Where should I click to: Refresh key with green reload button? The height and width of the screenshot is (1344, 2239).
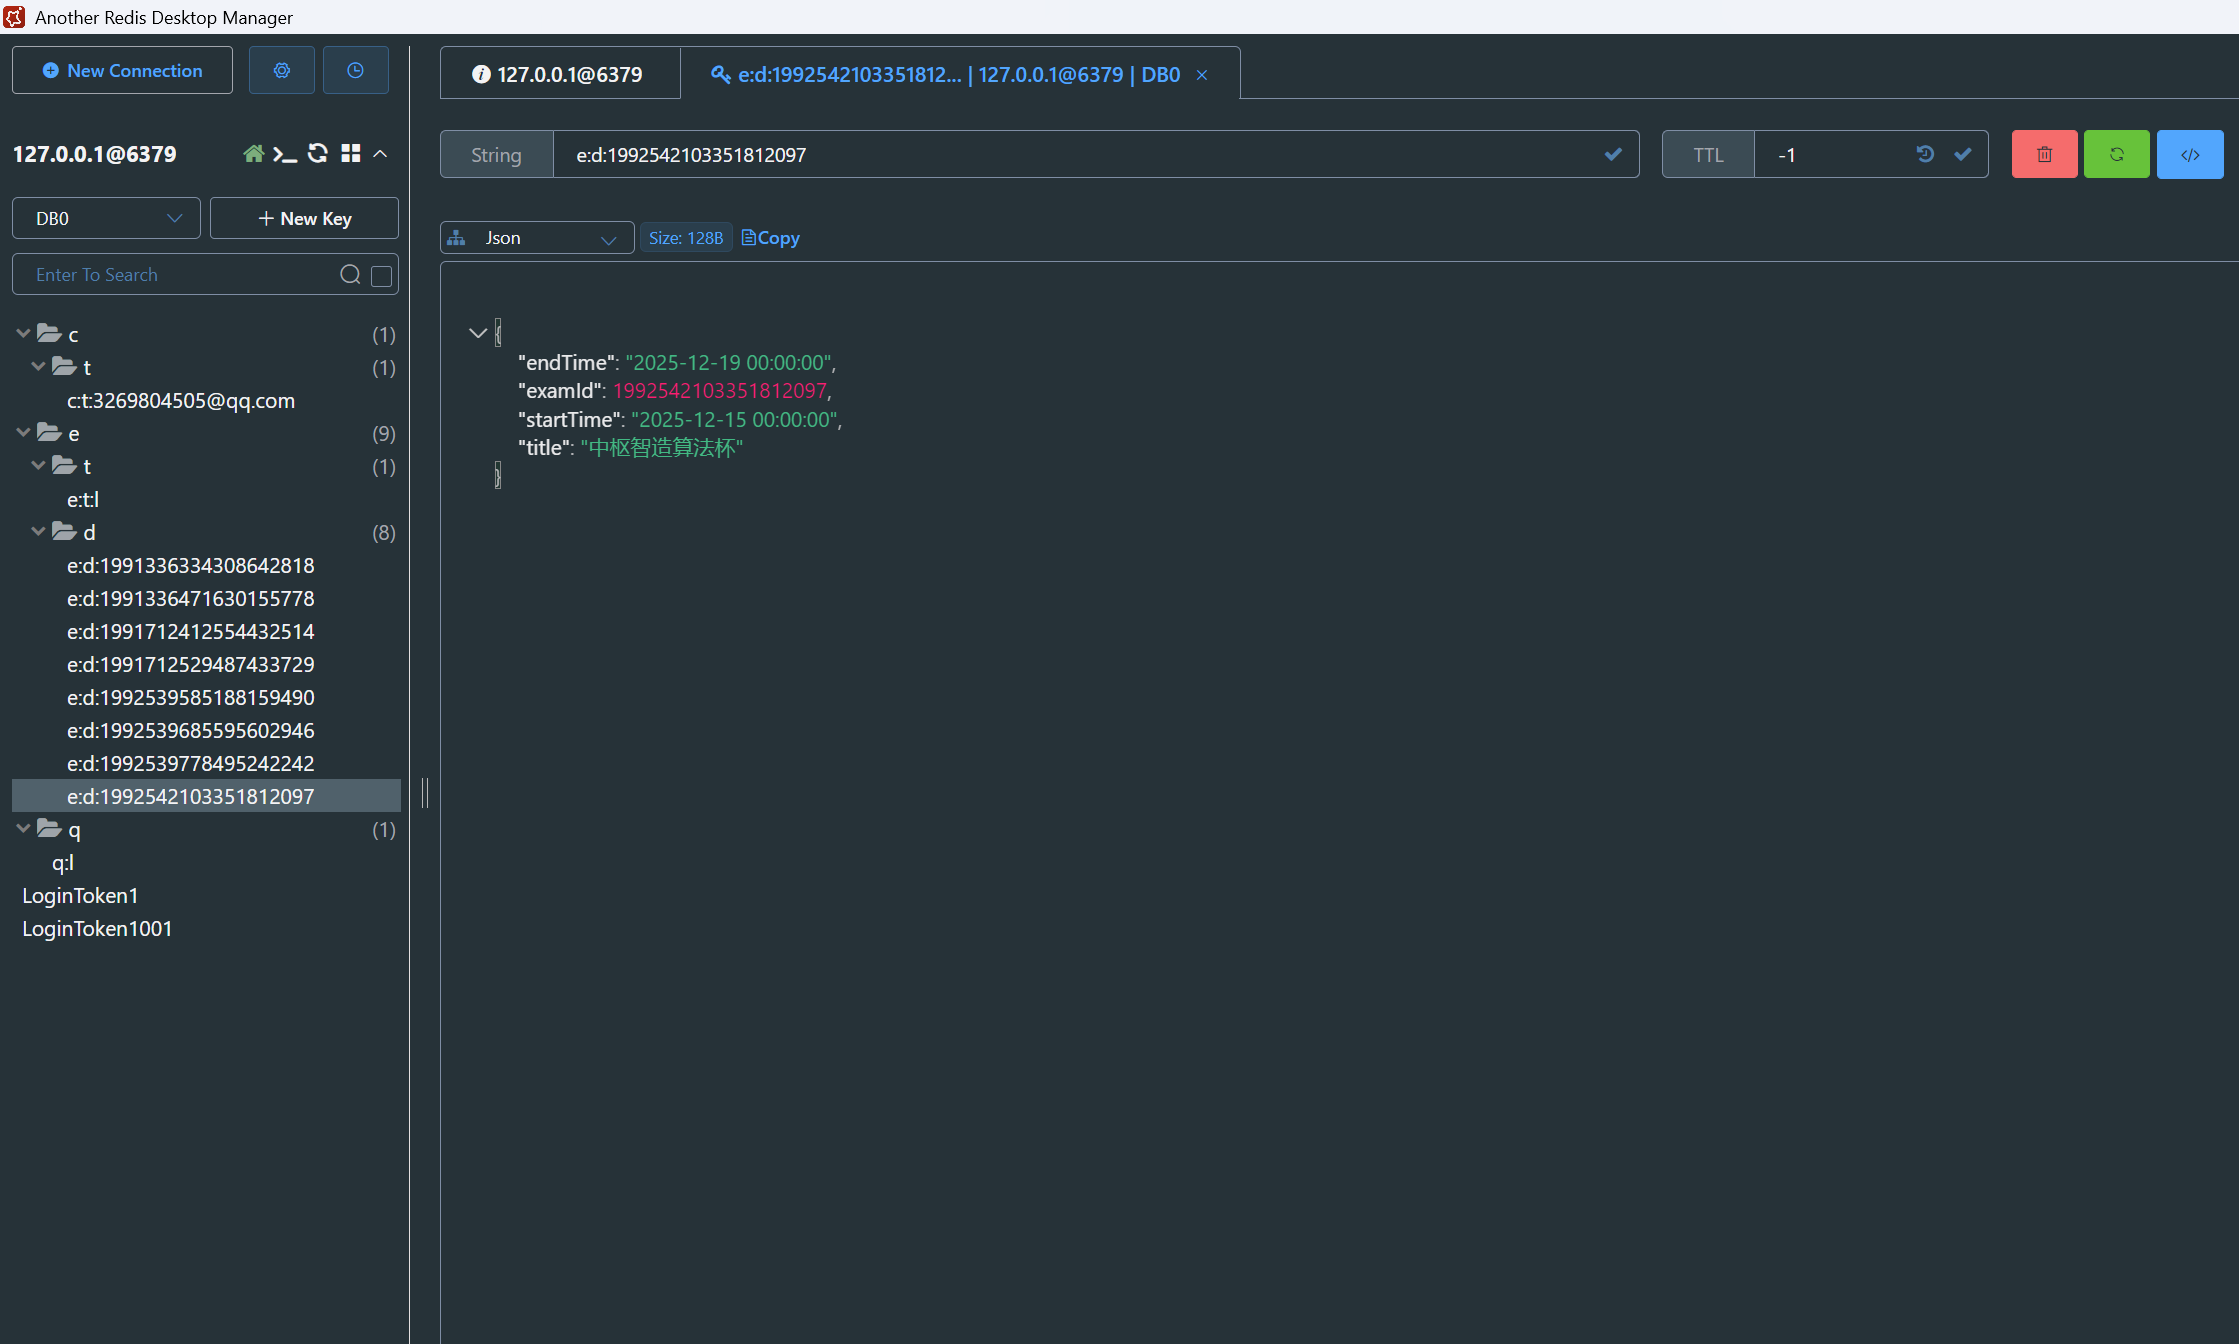pyautogui.click(x=2116, y=154)
